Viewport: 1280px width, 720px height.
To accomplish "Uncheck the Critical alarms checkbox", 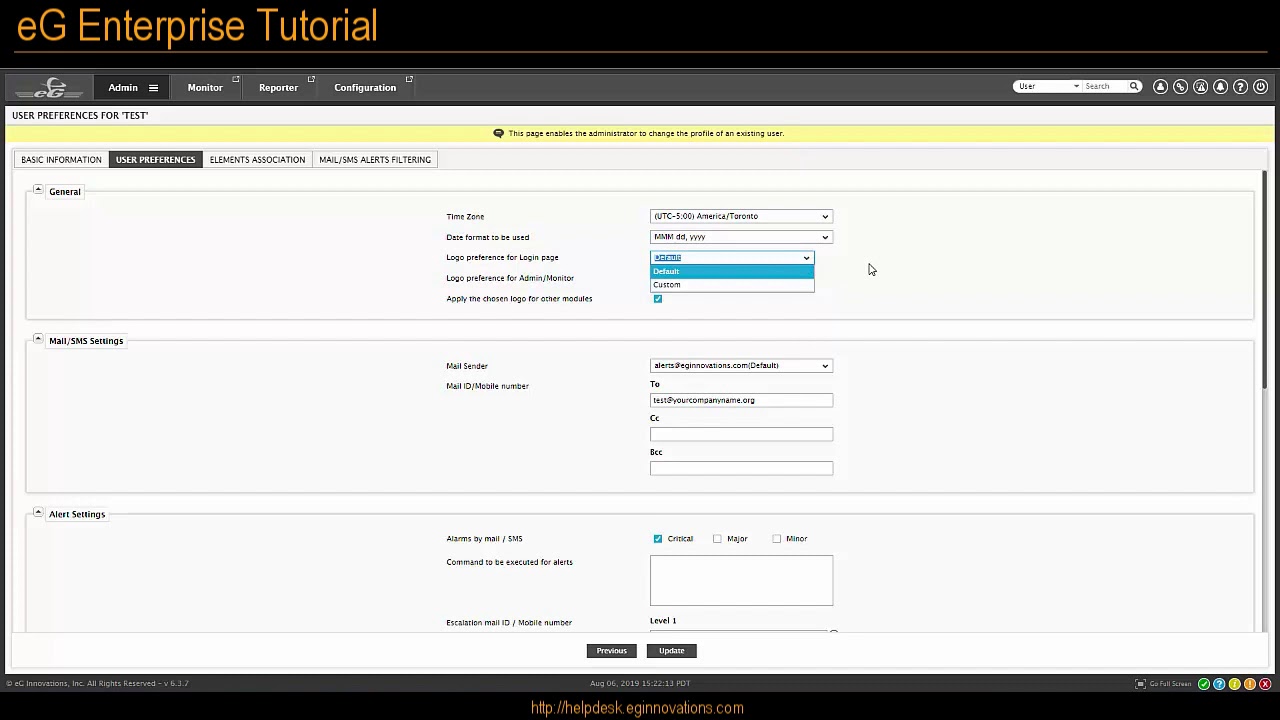I will coord(658,539).
